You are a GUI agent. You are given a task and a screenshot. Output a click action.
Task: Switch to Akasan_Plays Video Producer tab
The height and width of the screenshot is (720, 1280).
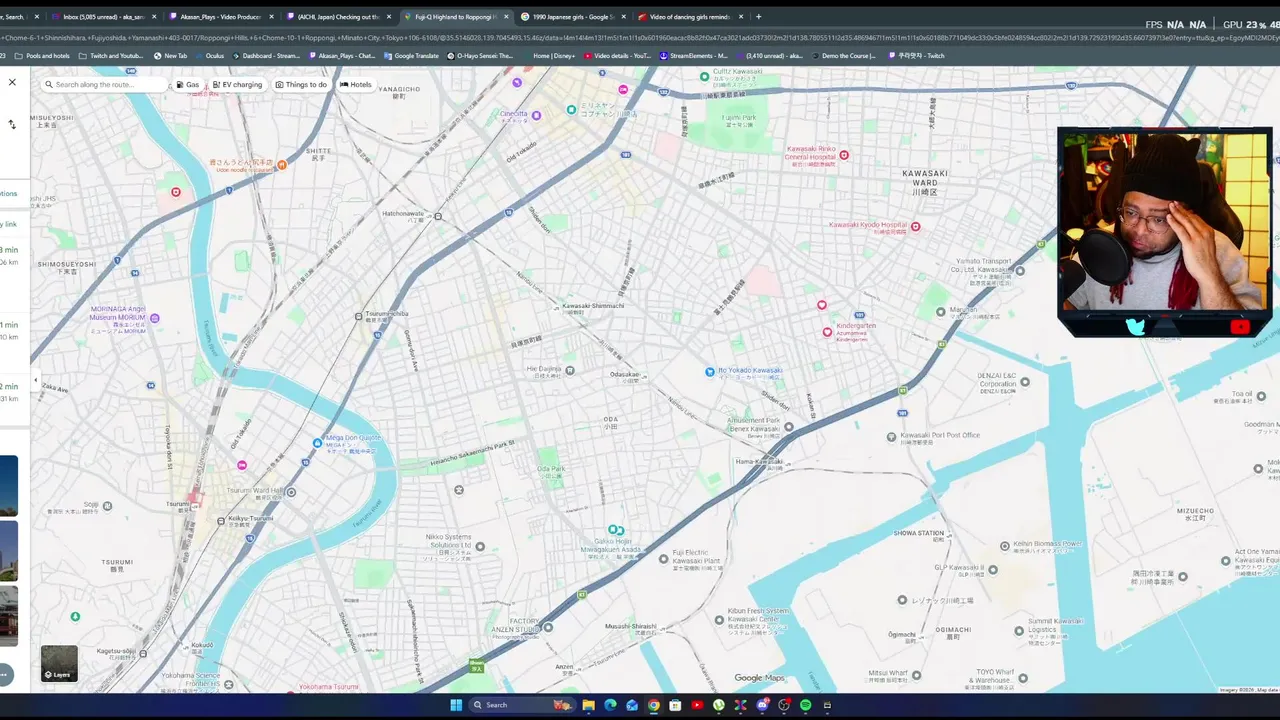(220, 16)
